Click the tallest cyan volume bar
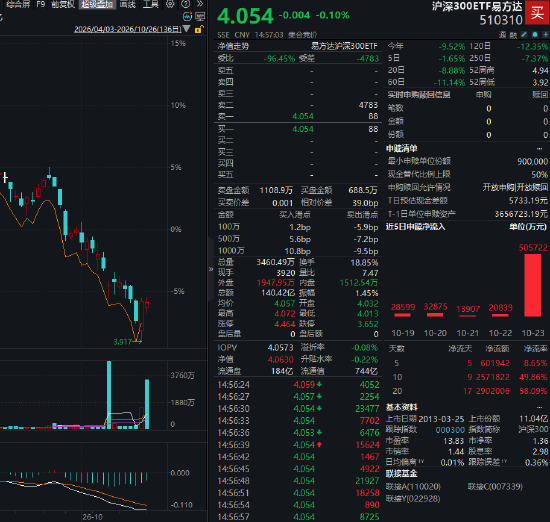 coord(109,395)
